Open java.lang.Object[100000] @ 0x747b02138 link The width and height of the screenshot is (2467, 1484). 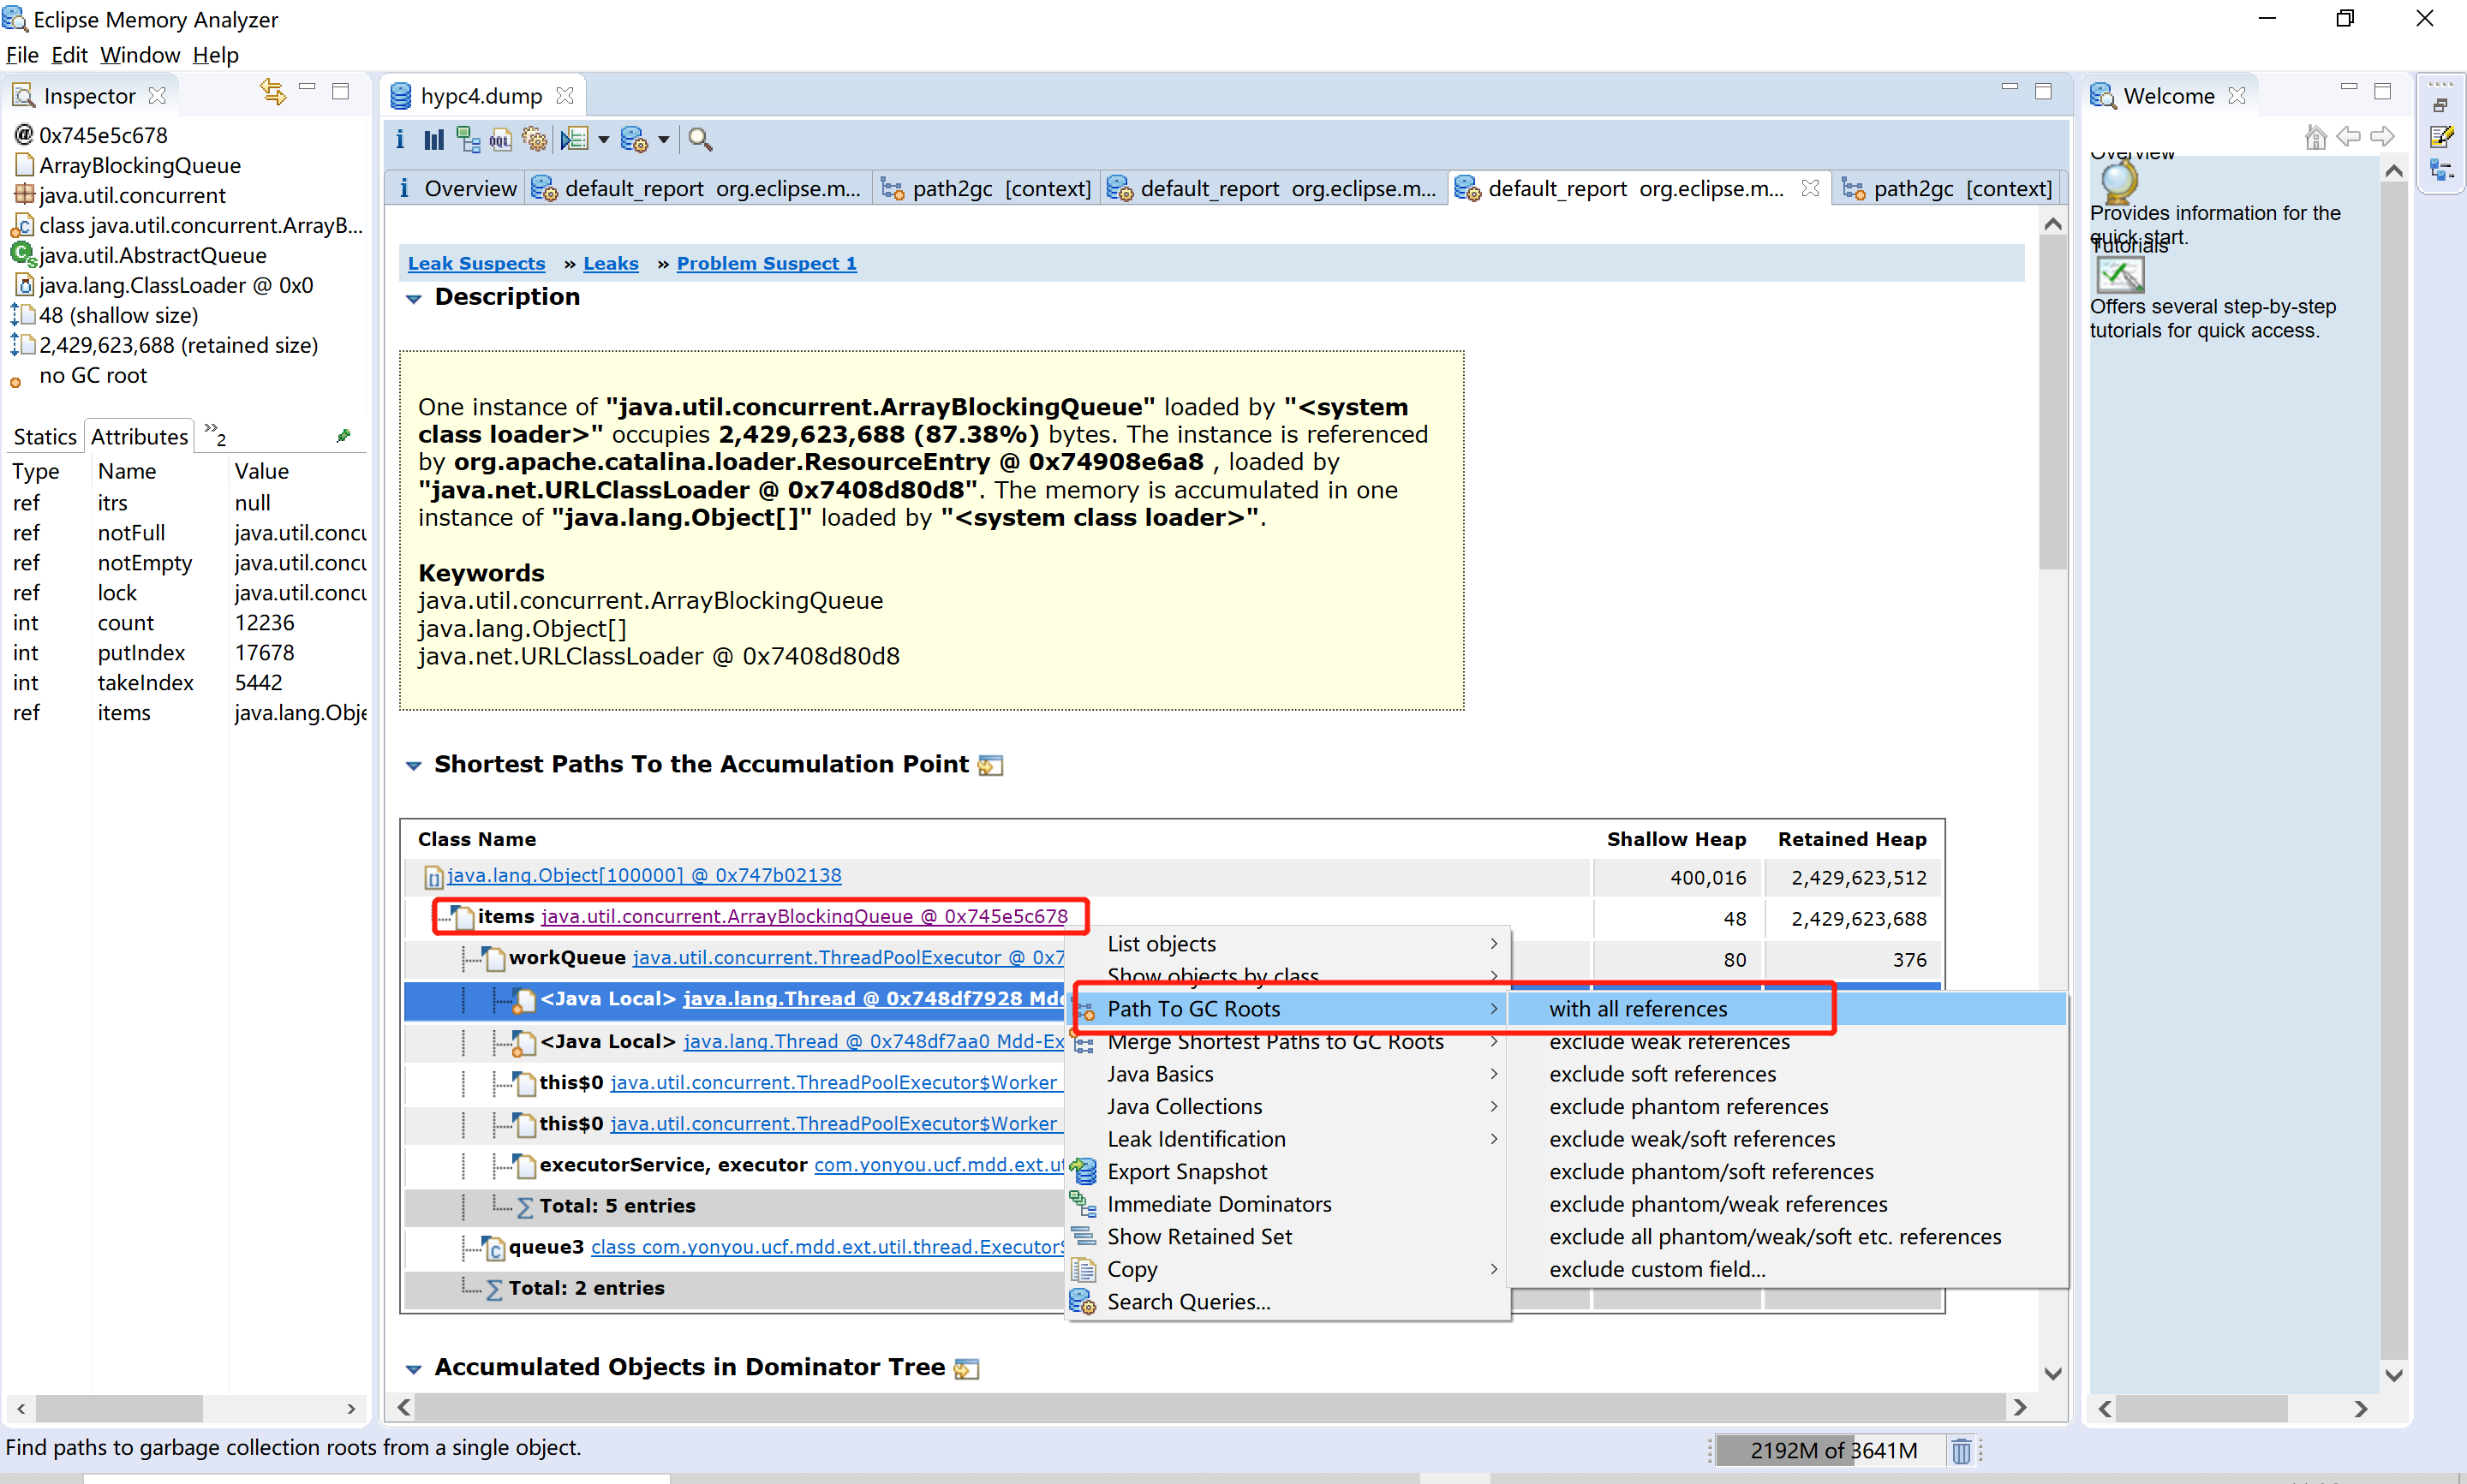click(643, 875)
